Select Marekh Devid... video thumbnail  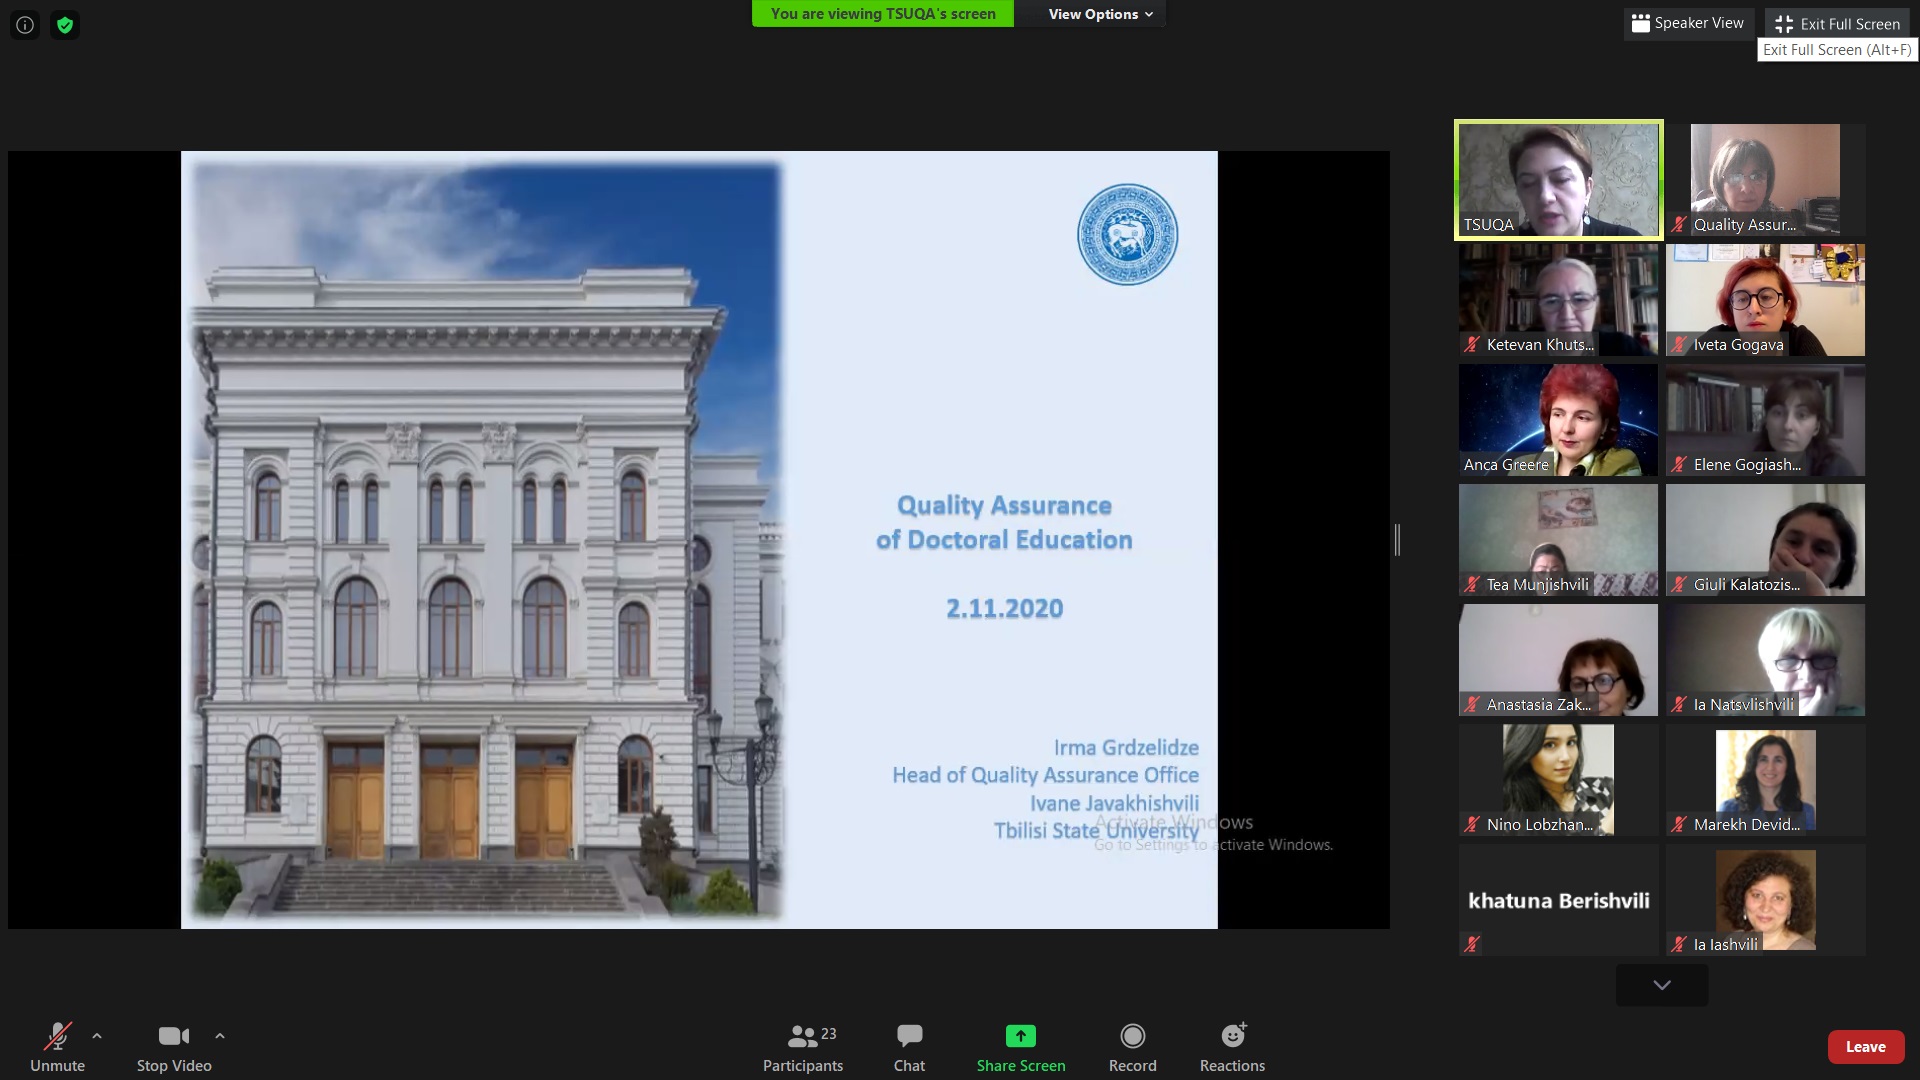pos(1765,780)
